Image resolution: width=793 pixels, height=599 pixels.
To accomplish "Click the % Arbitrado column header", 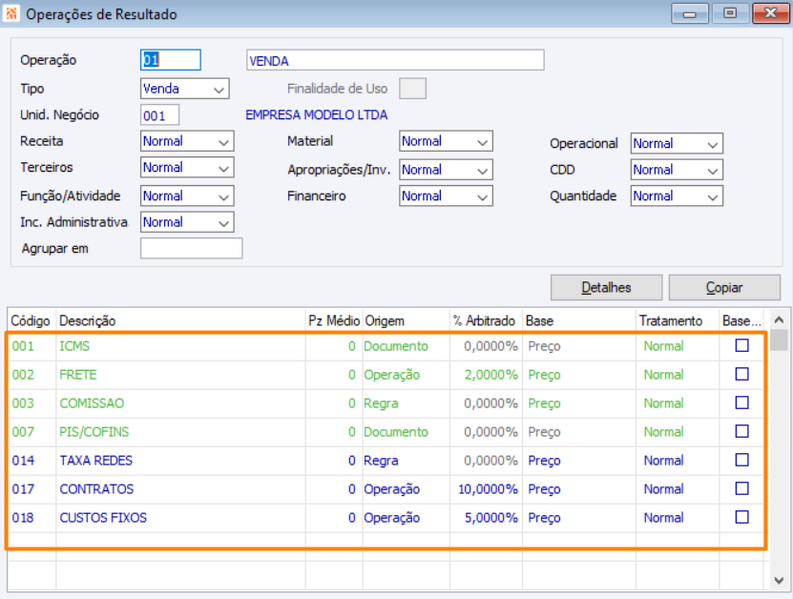I will pyautogui.click(x=486, y=321).
